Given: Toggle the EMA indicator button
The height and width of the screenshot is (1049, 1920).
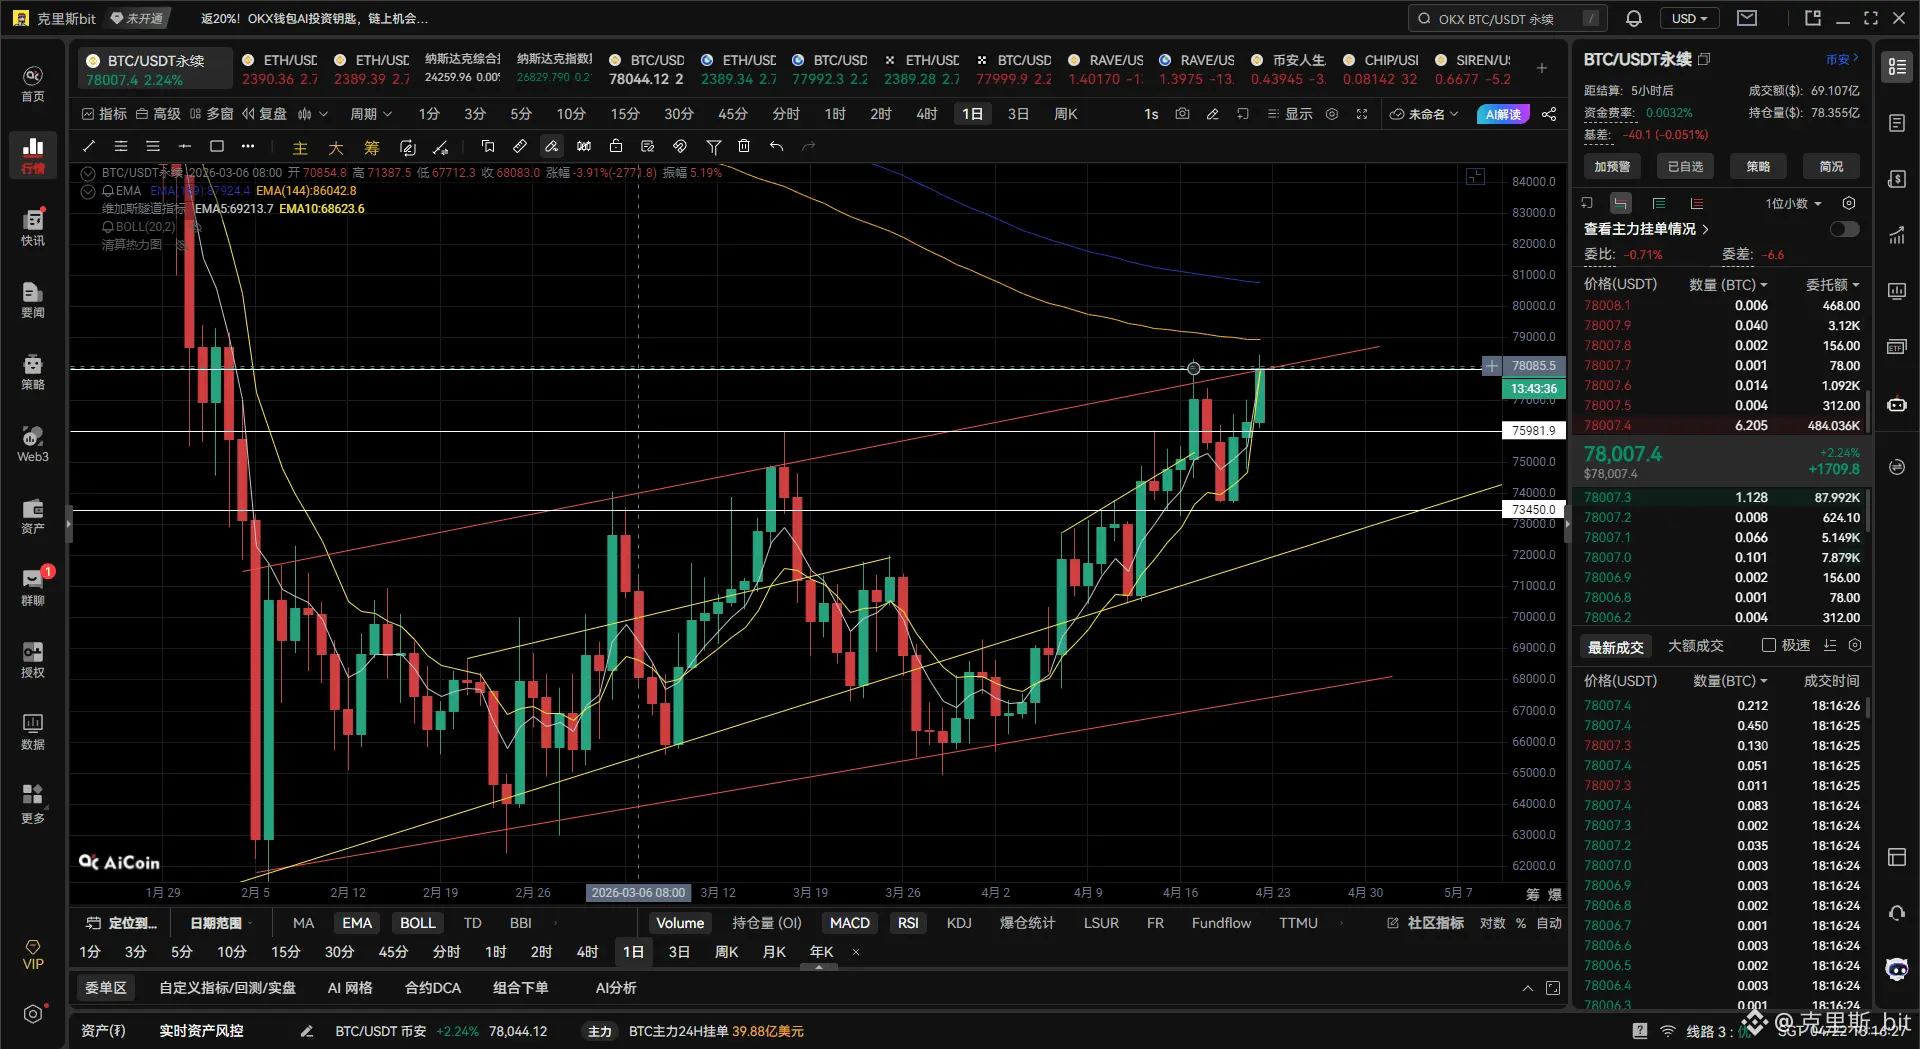Looking at the screenshot, I should pos(357,923).
